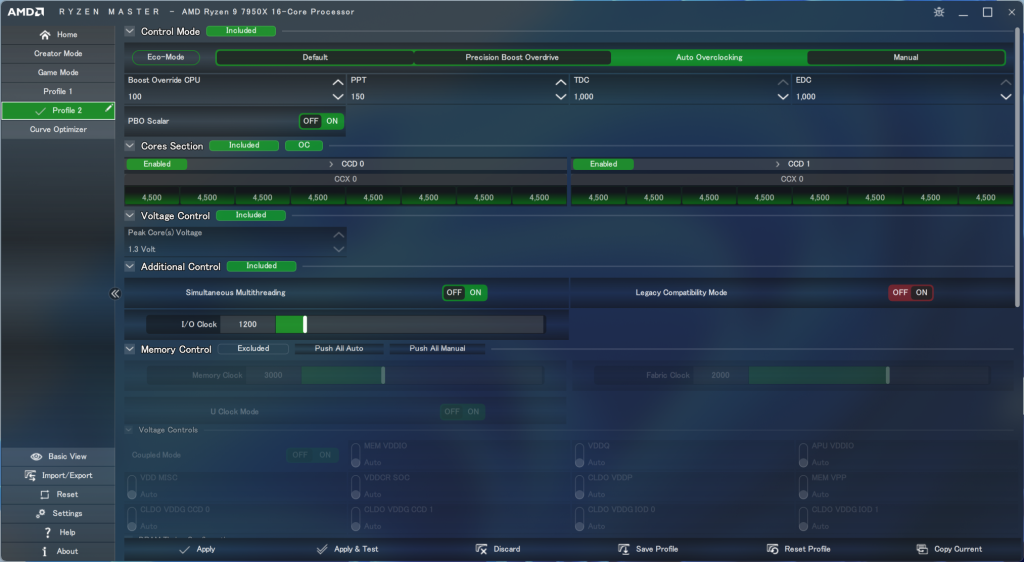Collapse the Control Mode section
Screen dimensions: 1024x562
[130, 32]
